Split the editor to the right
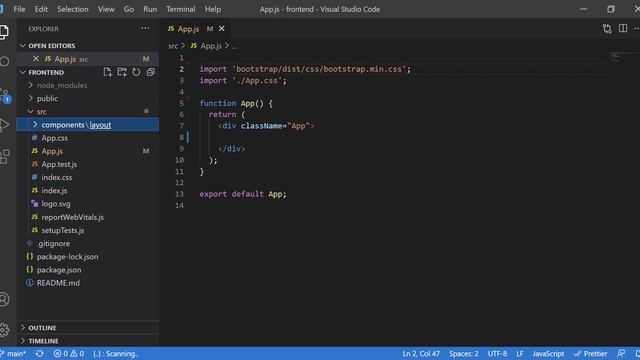The height and width of the screenshot is (360, 640). click(623, 29)
